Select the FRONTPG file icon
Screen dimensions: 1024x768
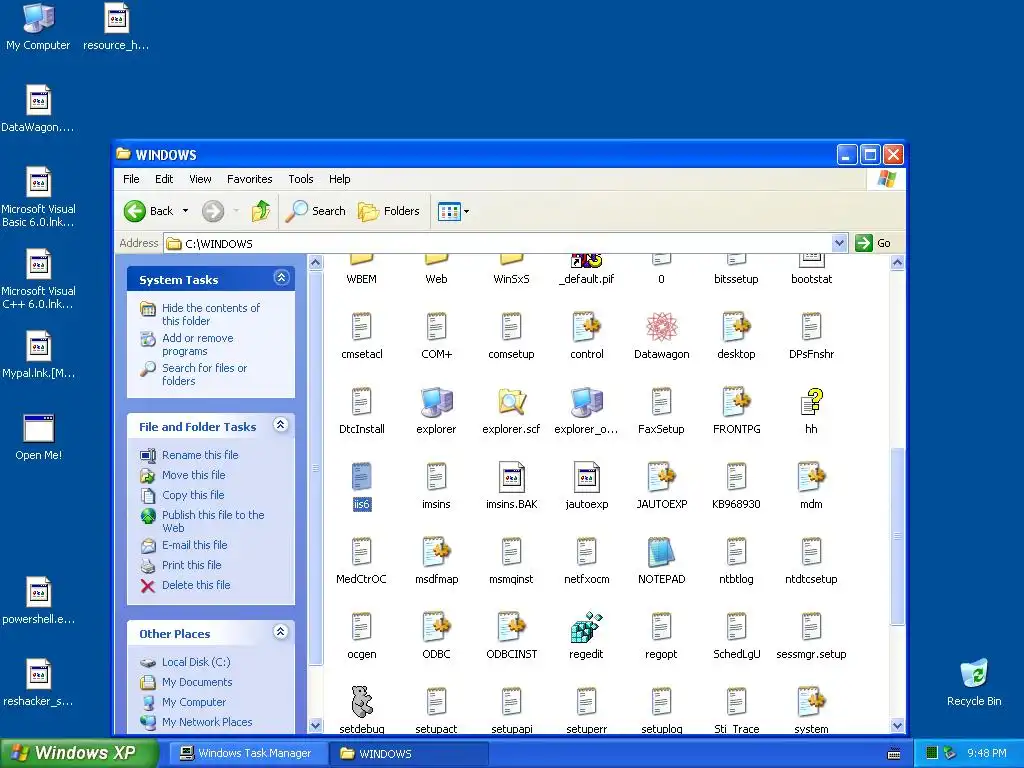pos(736,402)
